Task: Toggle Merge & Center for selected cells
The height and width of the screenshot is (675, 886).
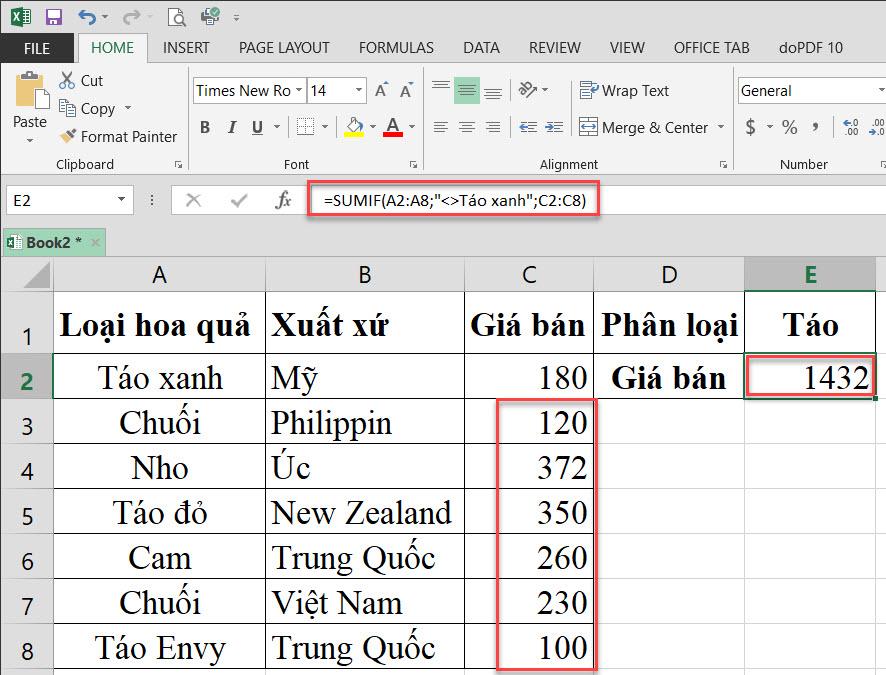Action: click(645, 127)
